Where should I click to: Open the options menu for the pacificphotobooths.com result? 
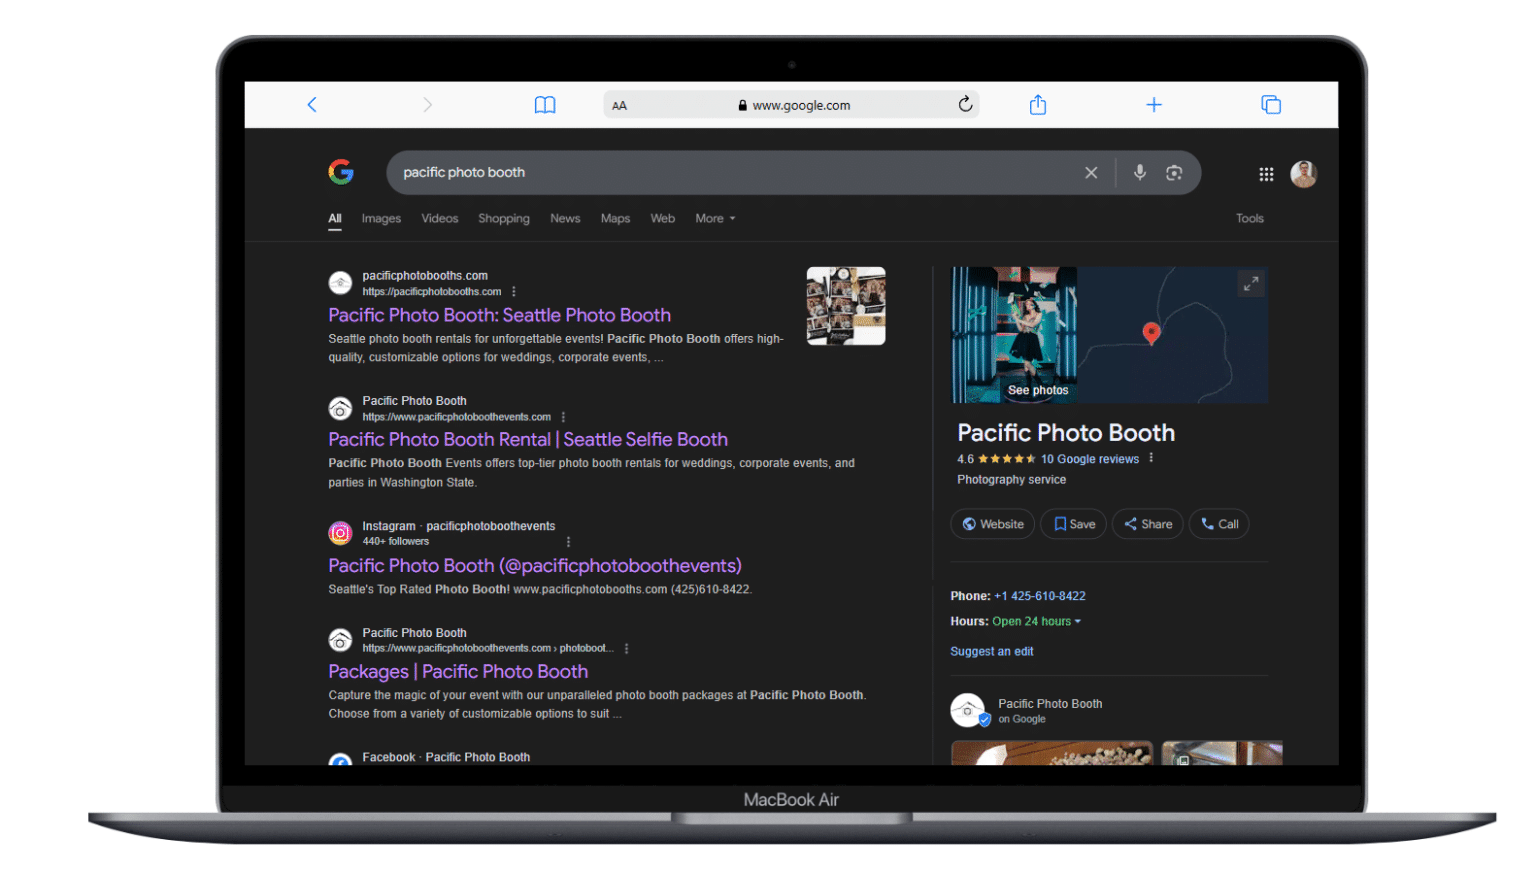click(x=514, y=292)
